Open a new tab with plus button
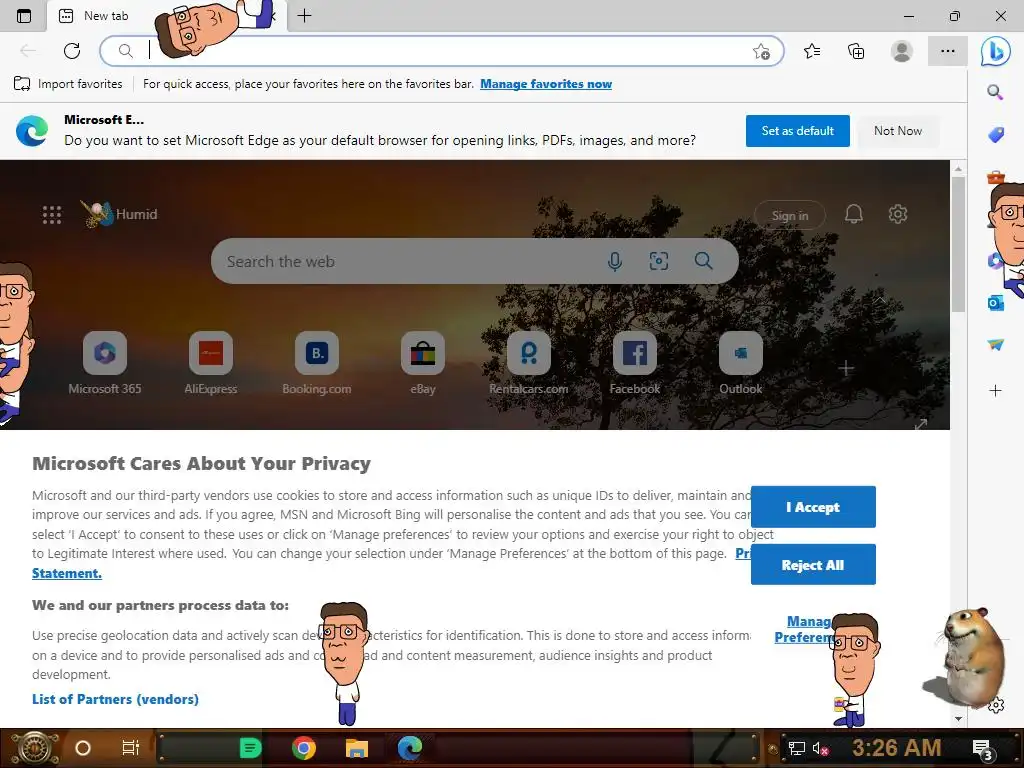Screen dimensions: 1024x768 pyautogui.click(x=304, y=16)
